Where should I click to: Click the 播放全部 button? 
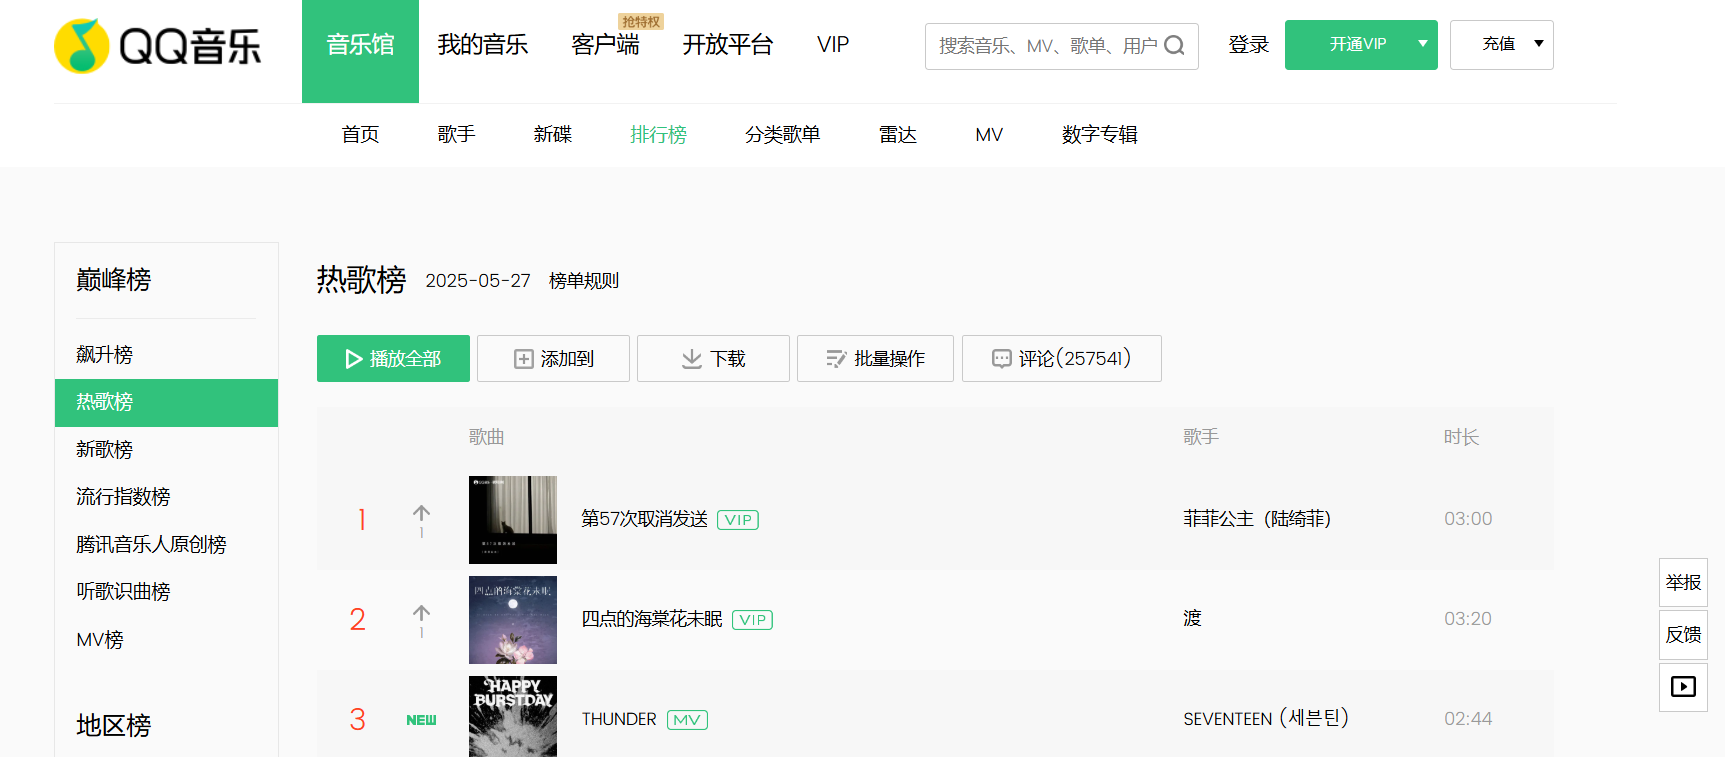[x=393, y=359]
